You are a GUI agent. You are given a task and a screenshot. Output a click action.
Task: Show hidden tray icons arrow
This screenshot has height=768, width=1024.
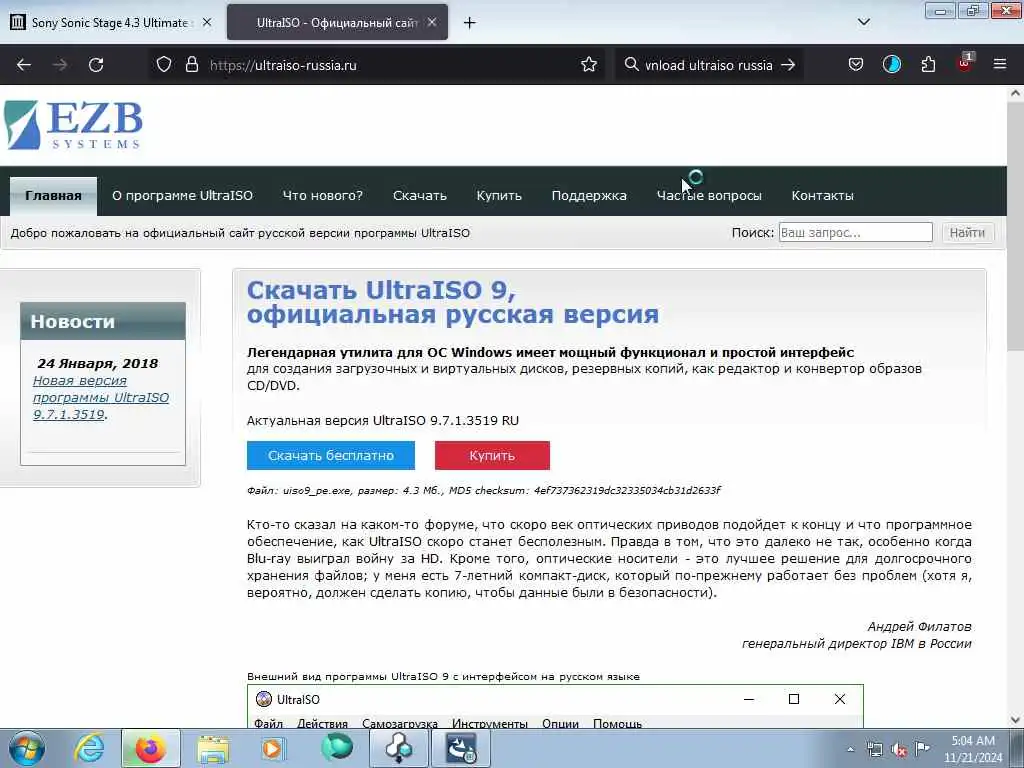click(850, 749)
